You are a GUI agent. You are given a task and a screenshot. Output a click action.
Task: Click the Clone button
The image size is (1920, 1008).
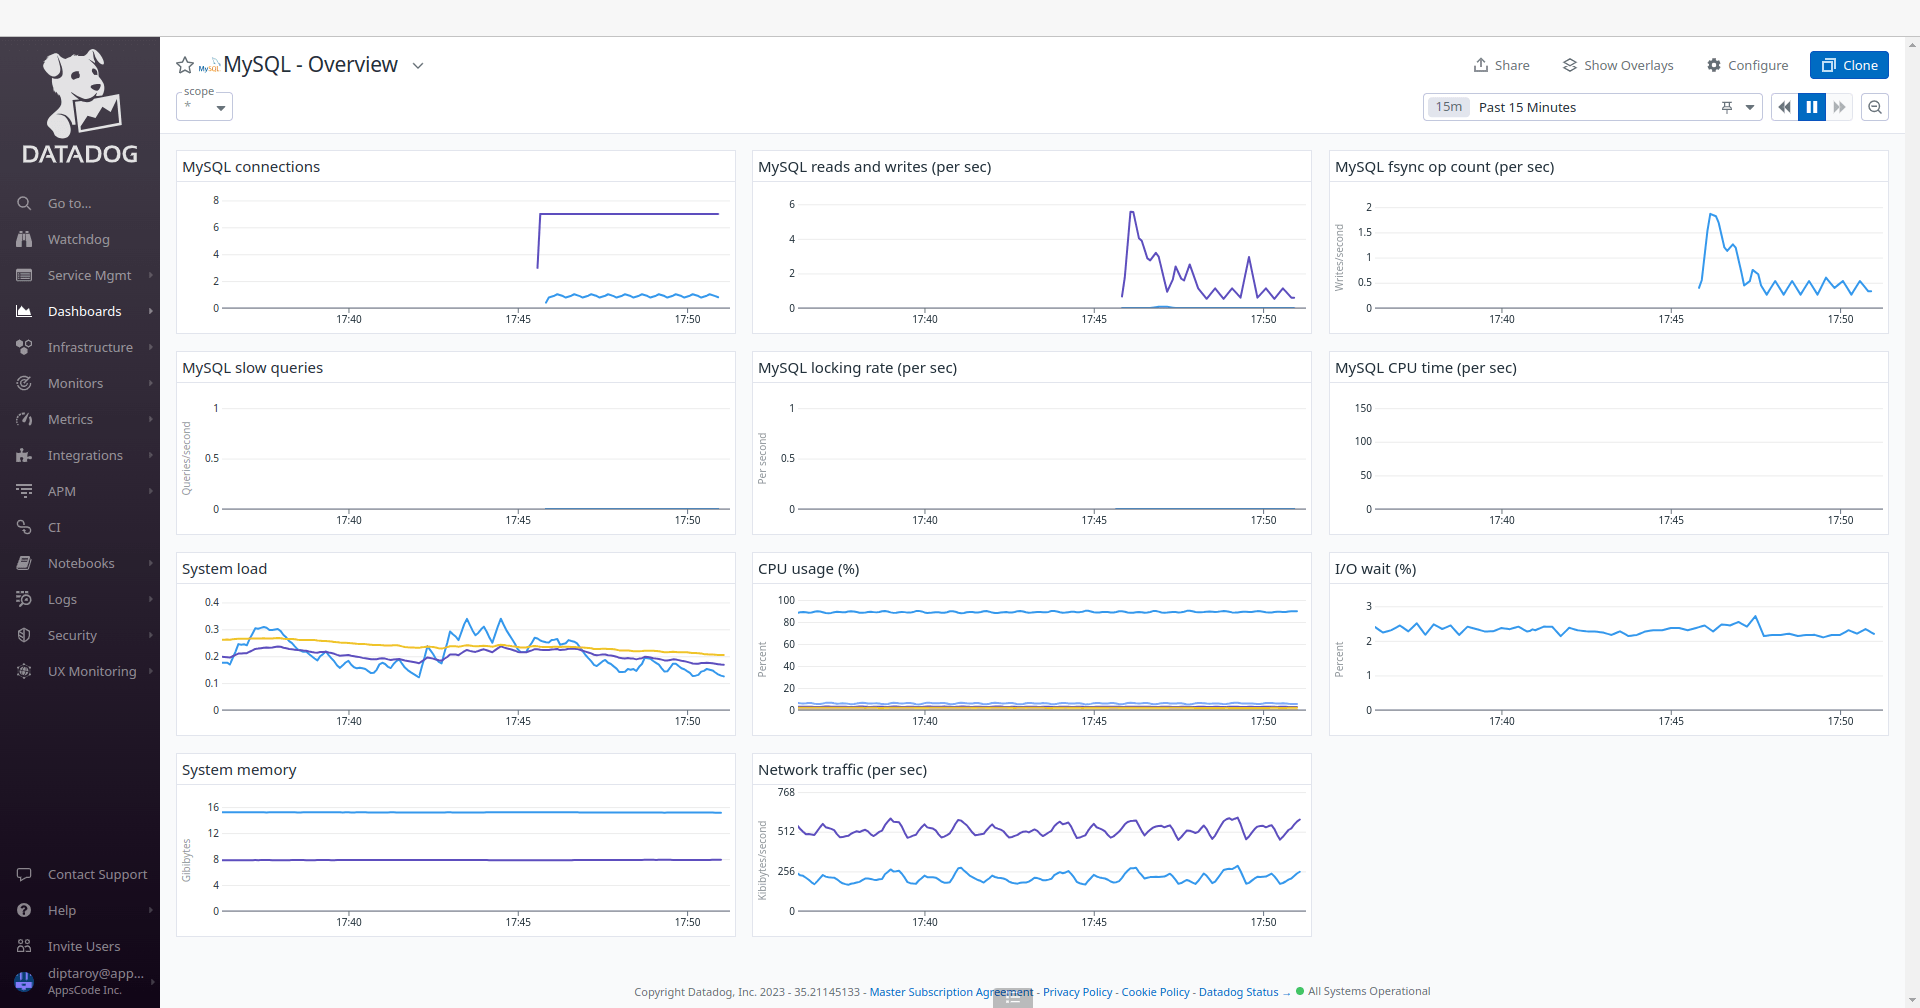point(1849,64)
